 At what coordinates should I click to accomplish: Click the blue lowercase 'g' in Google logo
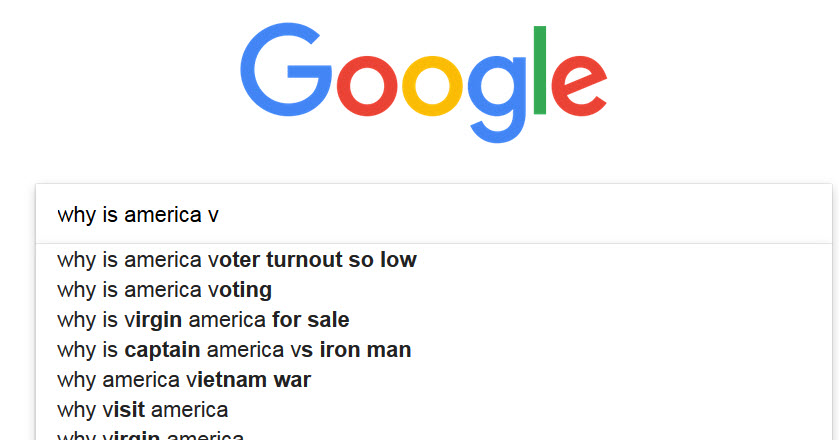click(498, 99)
